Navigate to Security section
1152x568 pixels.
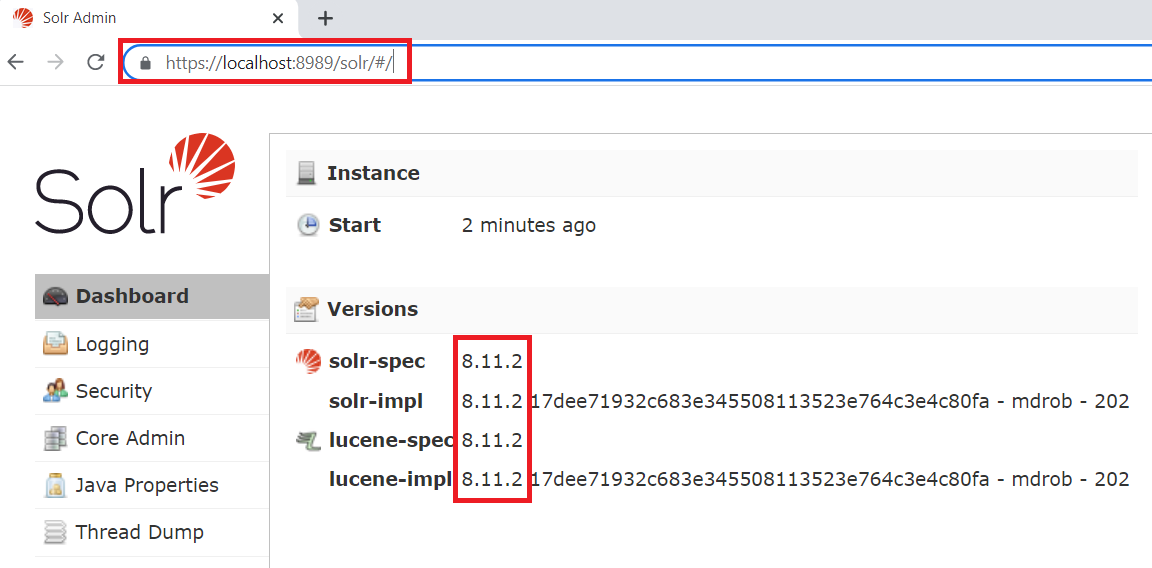[x=113, y=391]
